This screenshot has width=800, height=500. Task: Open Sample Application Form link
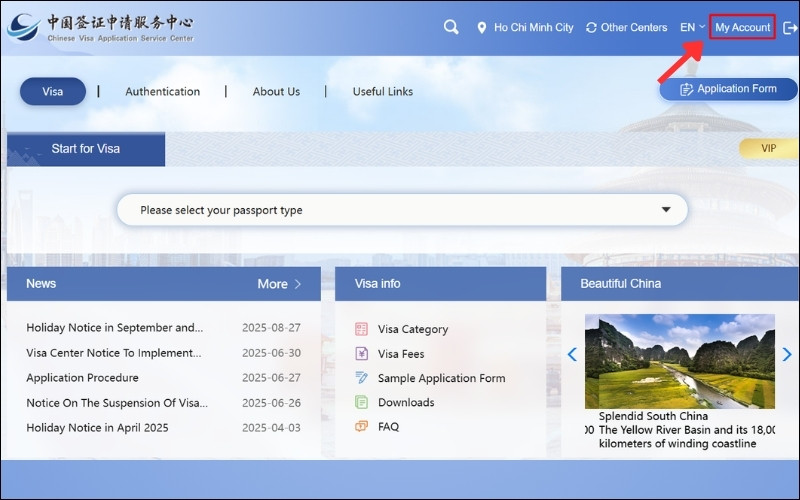pyautogui.click(x=441, y=378)
